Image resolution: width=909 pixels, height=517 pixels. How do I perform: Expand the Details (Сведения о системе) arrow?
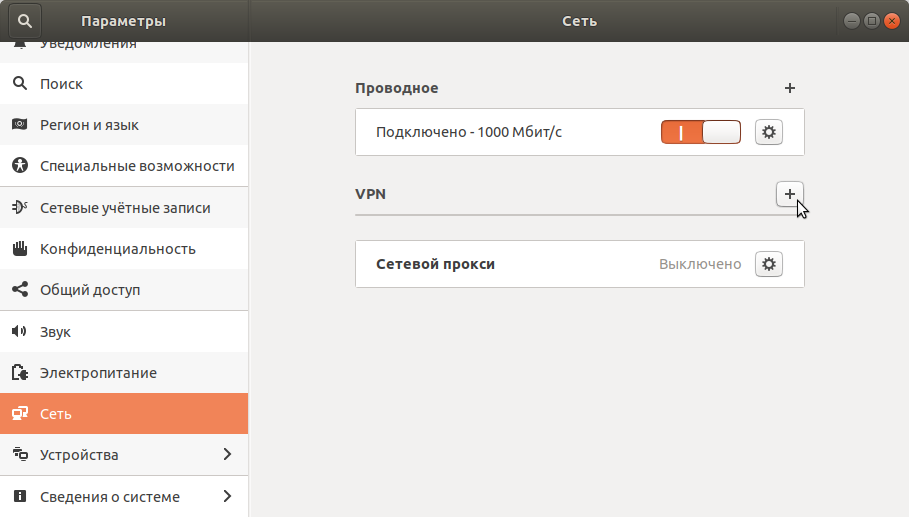(x=227, y=496)
